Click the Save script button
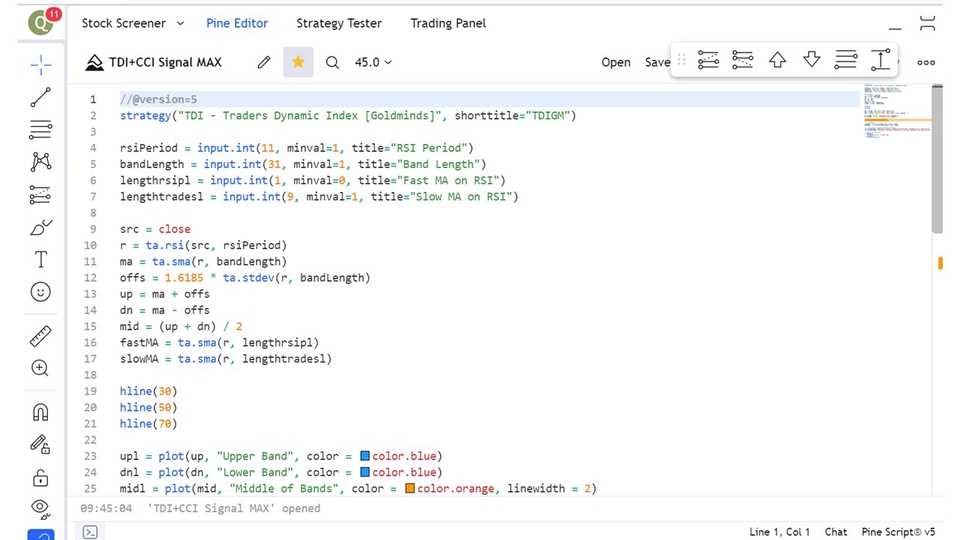Image resolution: width=960 pixels, height=540 pixels. click(658, 62)
